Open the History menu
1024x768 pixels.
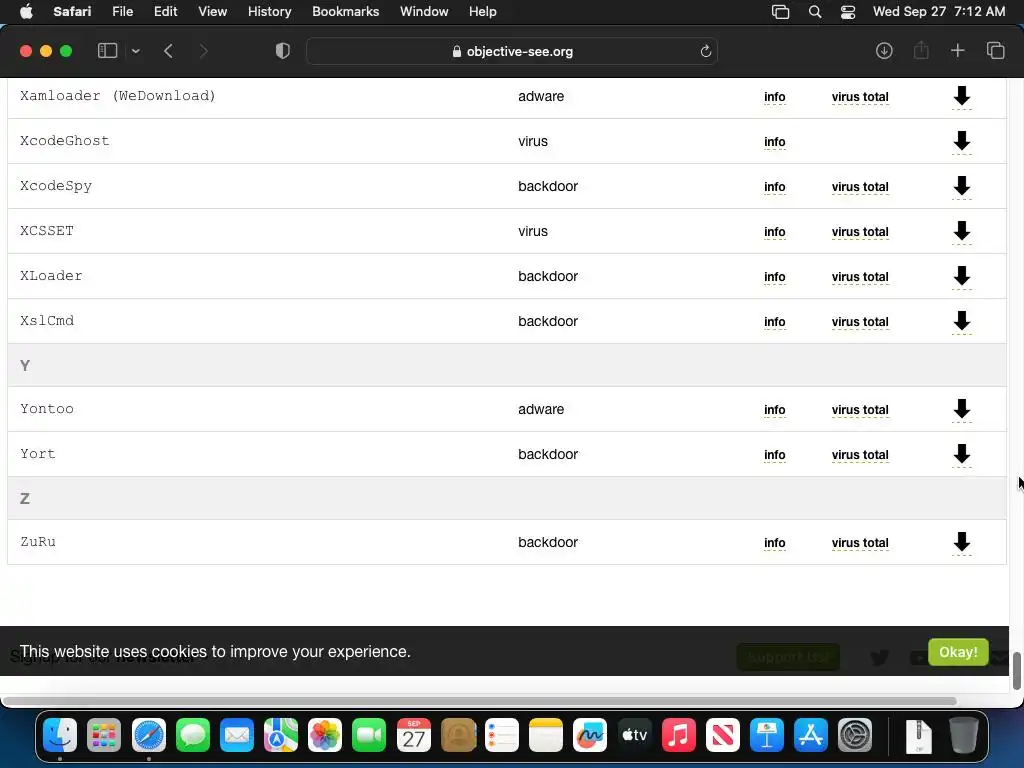coord(269,12)
